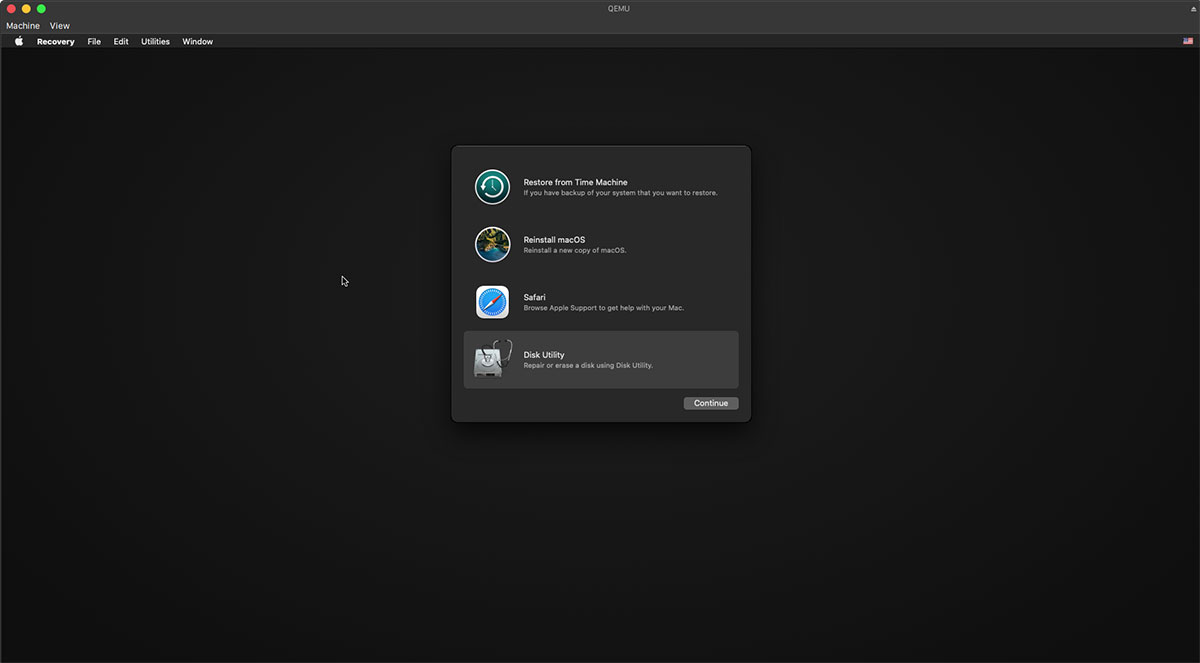This screenshot has height=663, width=1200.
Task: Choose the 'Reinstall macOS' option label
Action: [x=554, y=240]
